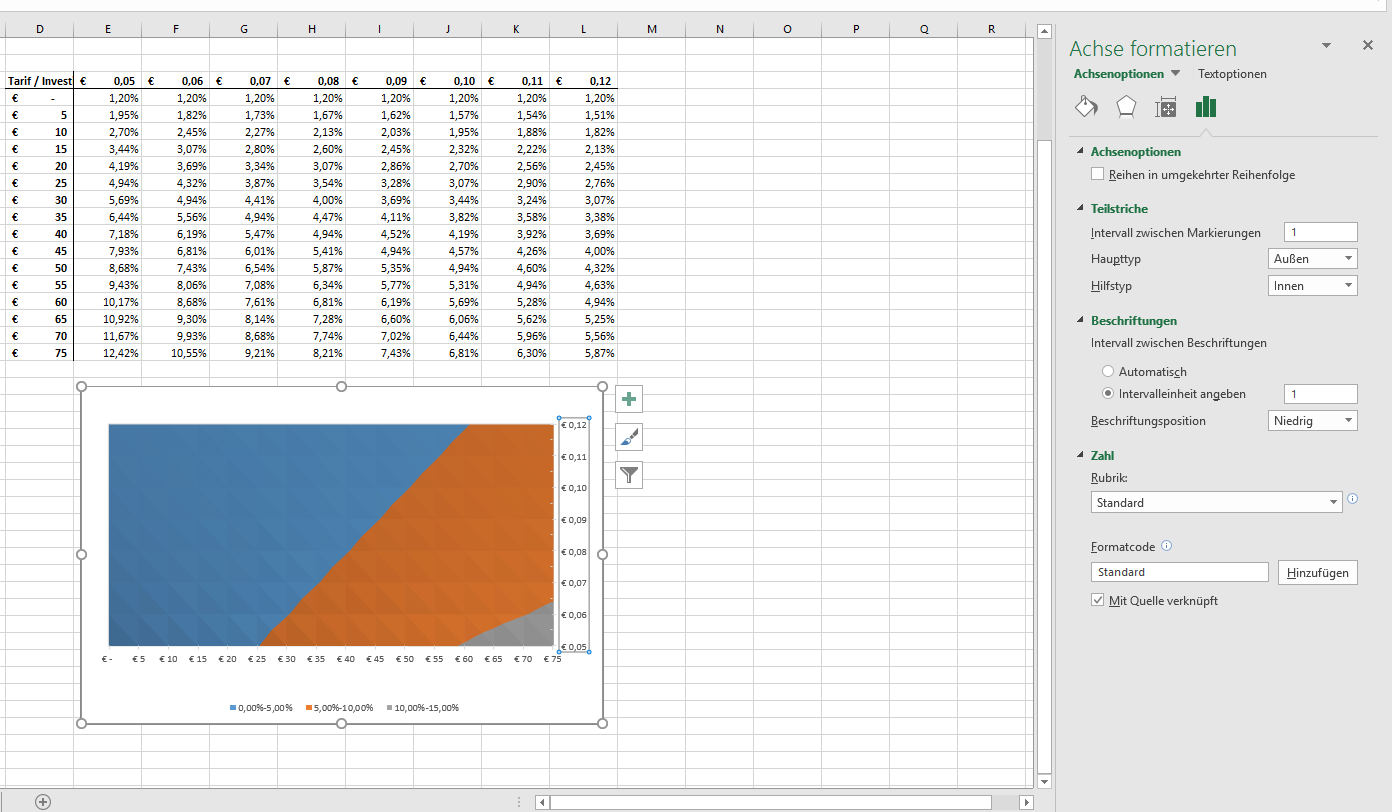The width and height of the screenshot is (1392, 812).
Task: Collapse Beschriftungen section
Action: 1080,320
